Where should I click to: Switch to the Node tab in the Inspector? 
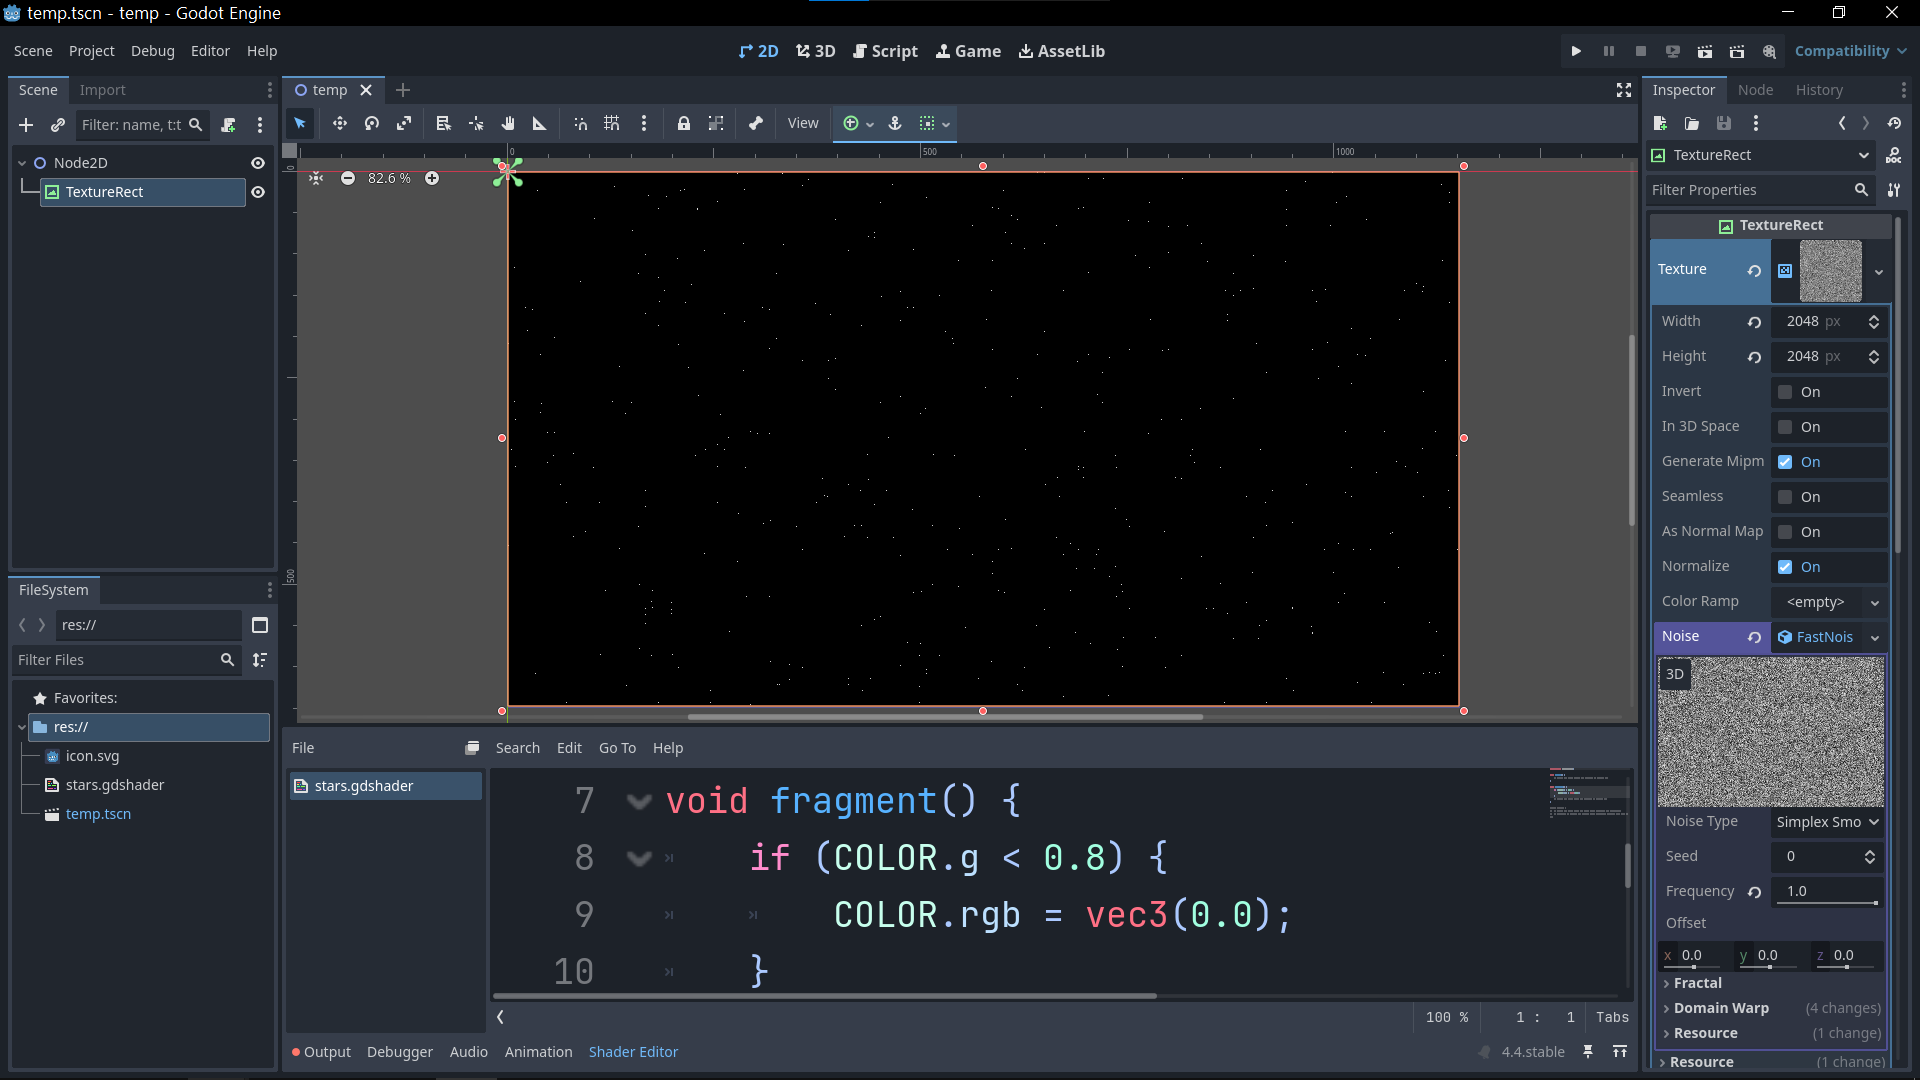1755,89
